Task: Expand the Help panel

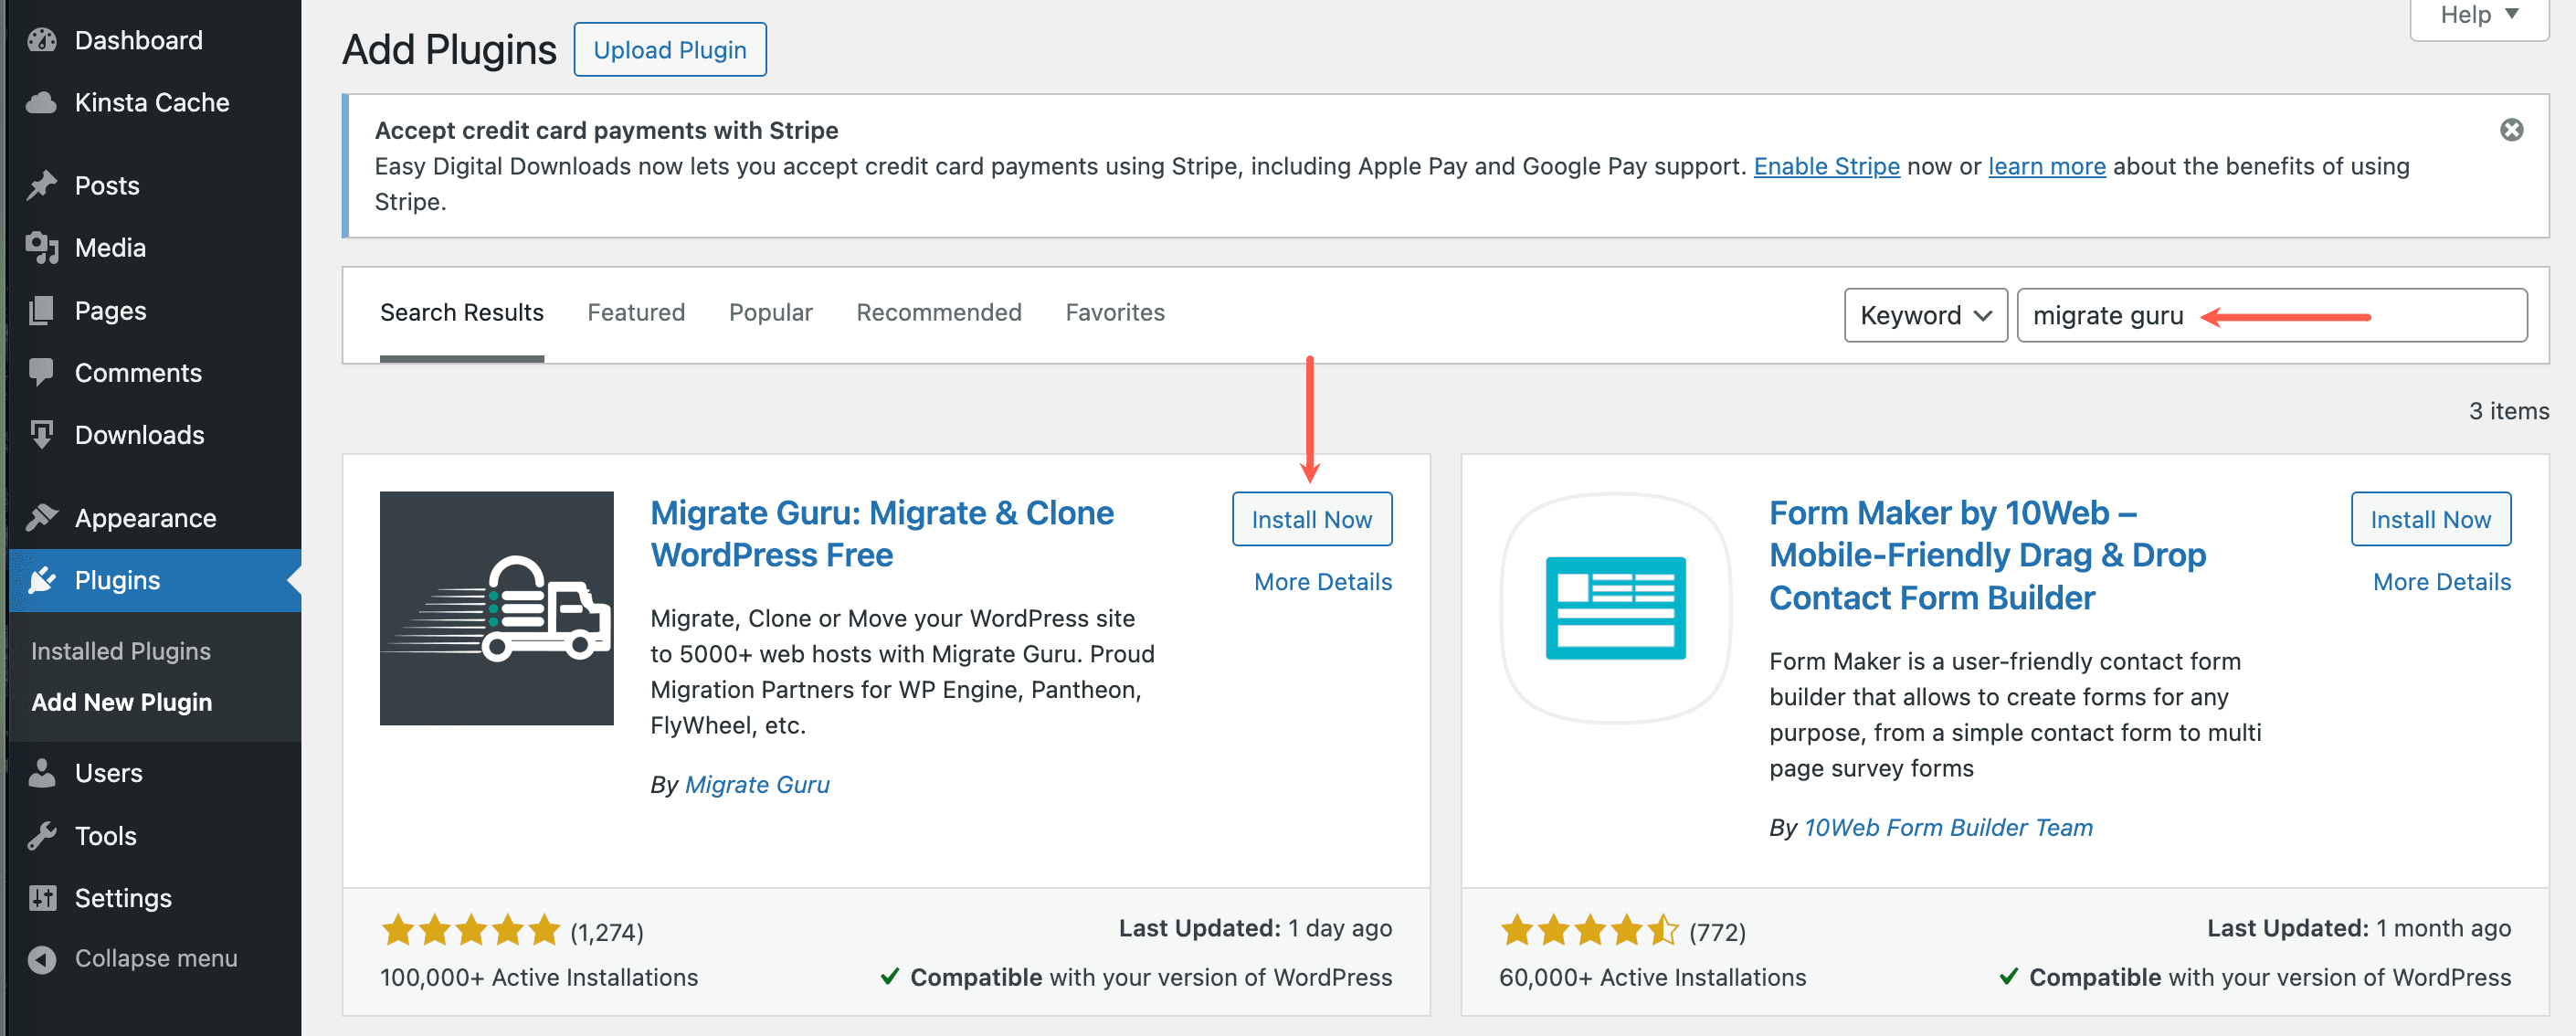Action: tap(2477, 15)
